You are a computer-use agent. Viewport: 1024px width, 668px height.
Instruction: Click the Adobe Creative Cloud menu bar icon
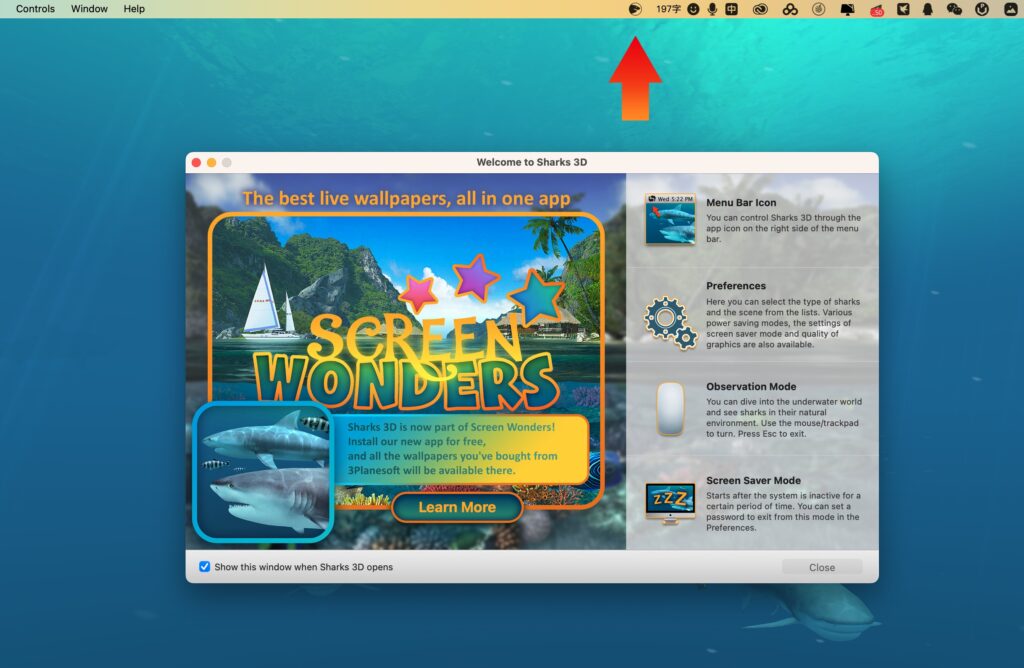tap(760, 9)
